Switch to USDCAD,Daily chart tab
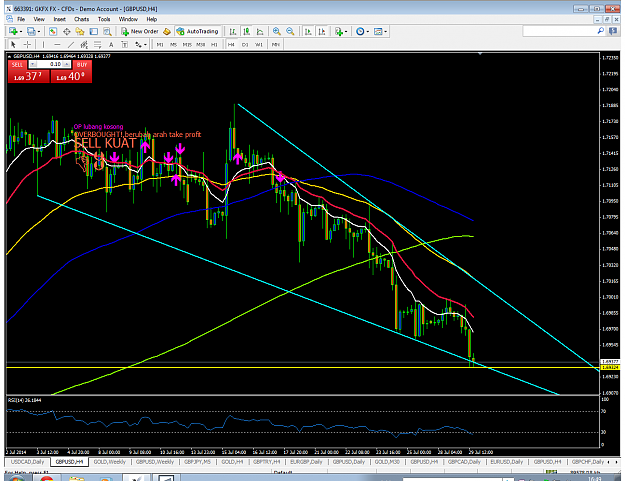The height and width of the screenshot is (481, 625). pyautogui.click(x=27, y=462)
